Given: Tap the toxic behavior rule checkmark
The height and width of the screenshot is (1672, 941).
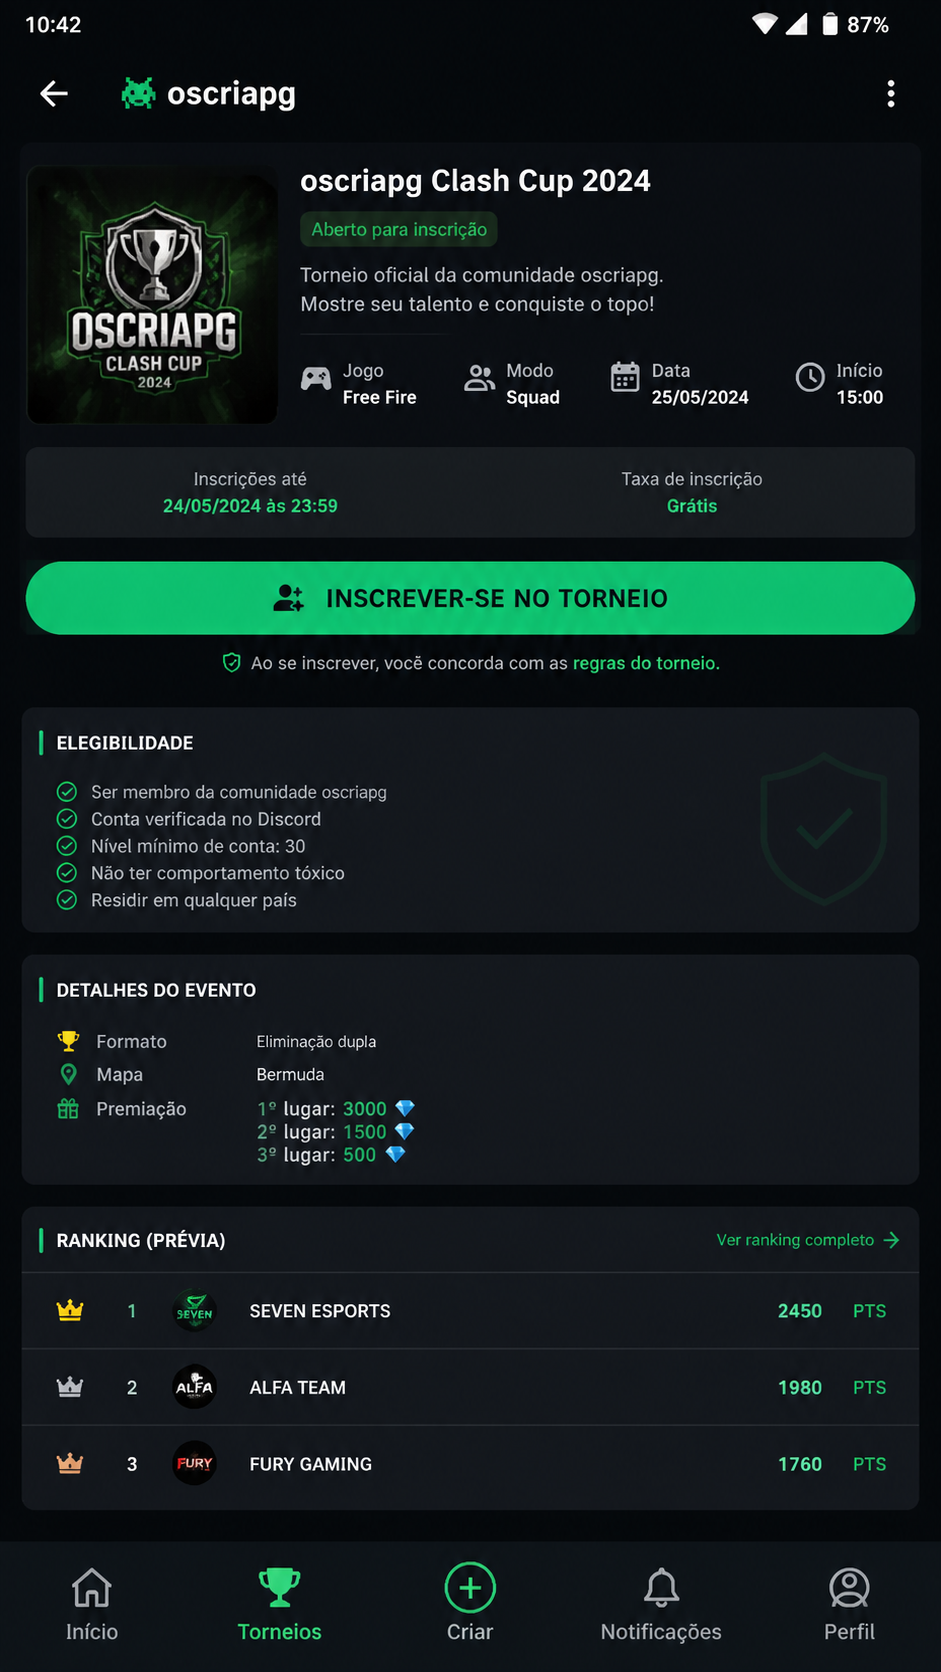Looking at the screenshot, I should click(67, 873).
